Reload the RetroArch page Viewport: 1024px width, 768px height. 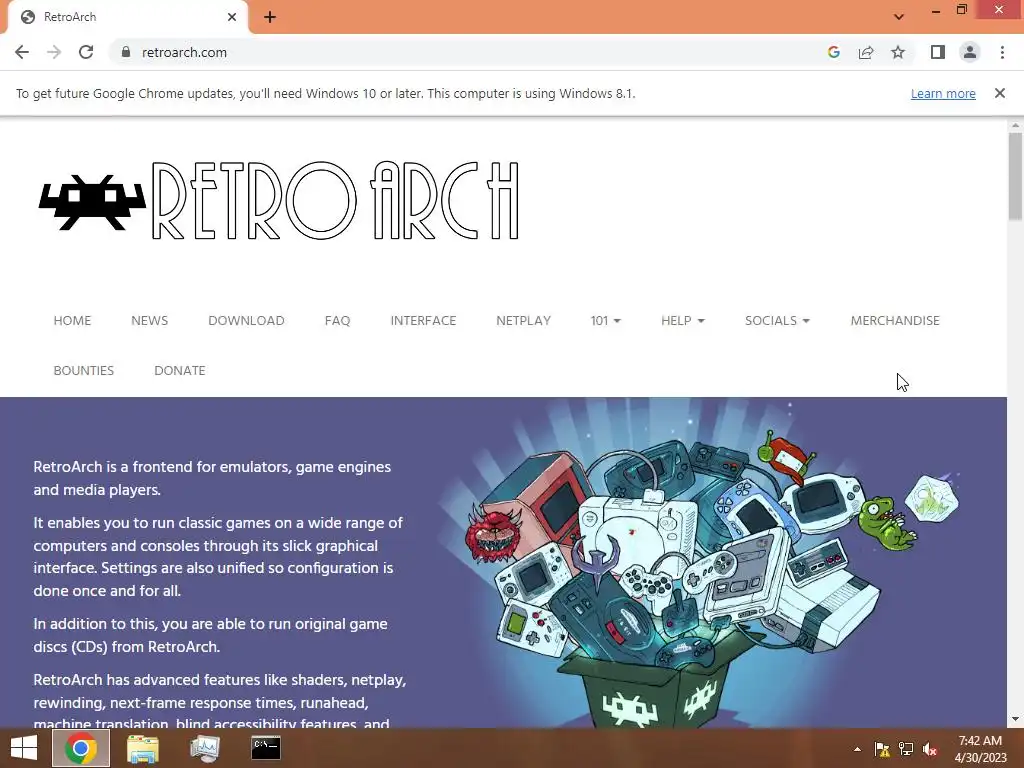[x=86, y=52]
